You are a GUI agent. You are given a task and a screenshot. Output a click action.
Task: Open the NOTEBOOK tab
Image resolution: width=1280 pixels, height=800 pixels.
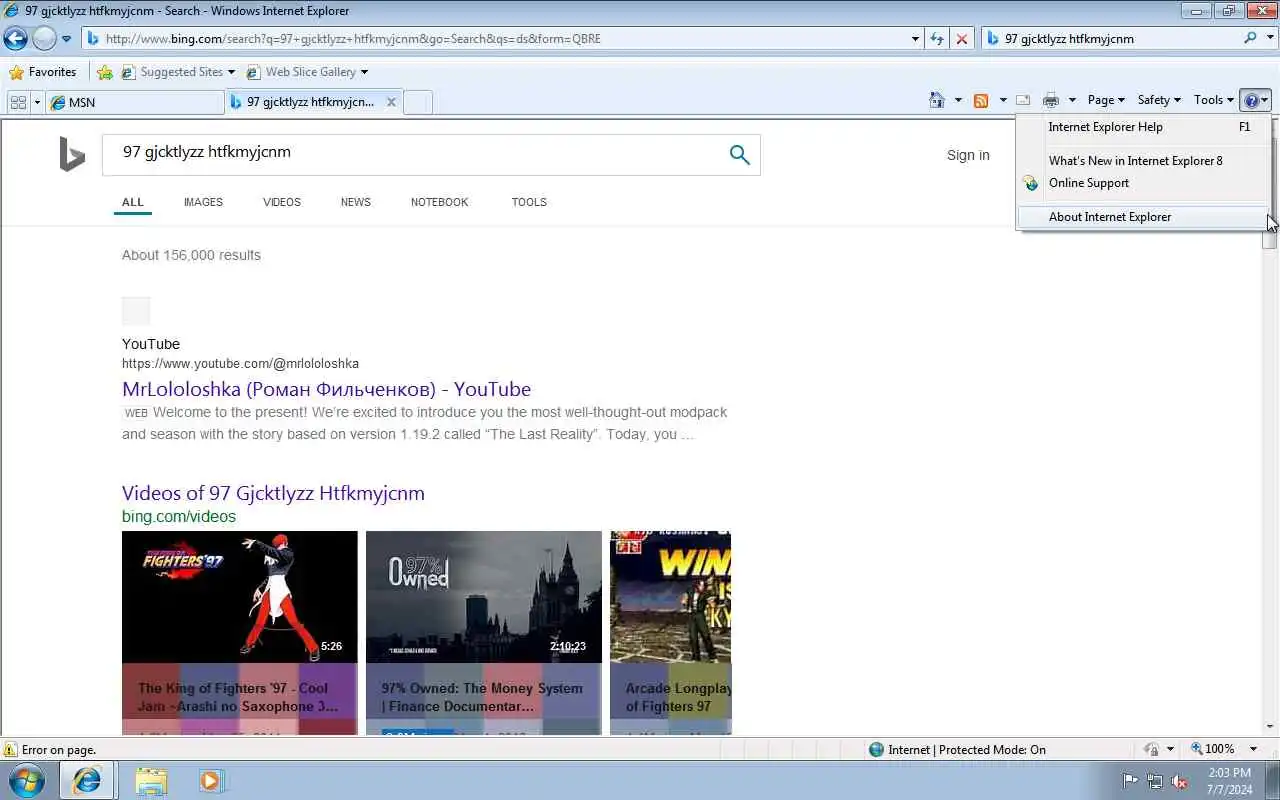439,202
